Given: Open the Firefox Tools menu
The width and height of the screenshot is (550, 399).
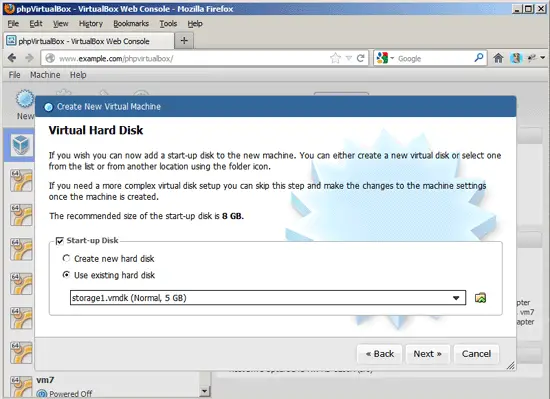Looking at the screenshot, I should click(x=168, y=23).
